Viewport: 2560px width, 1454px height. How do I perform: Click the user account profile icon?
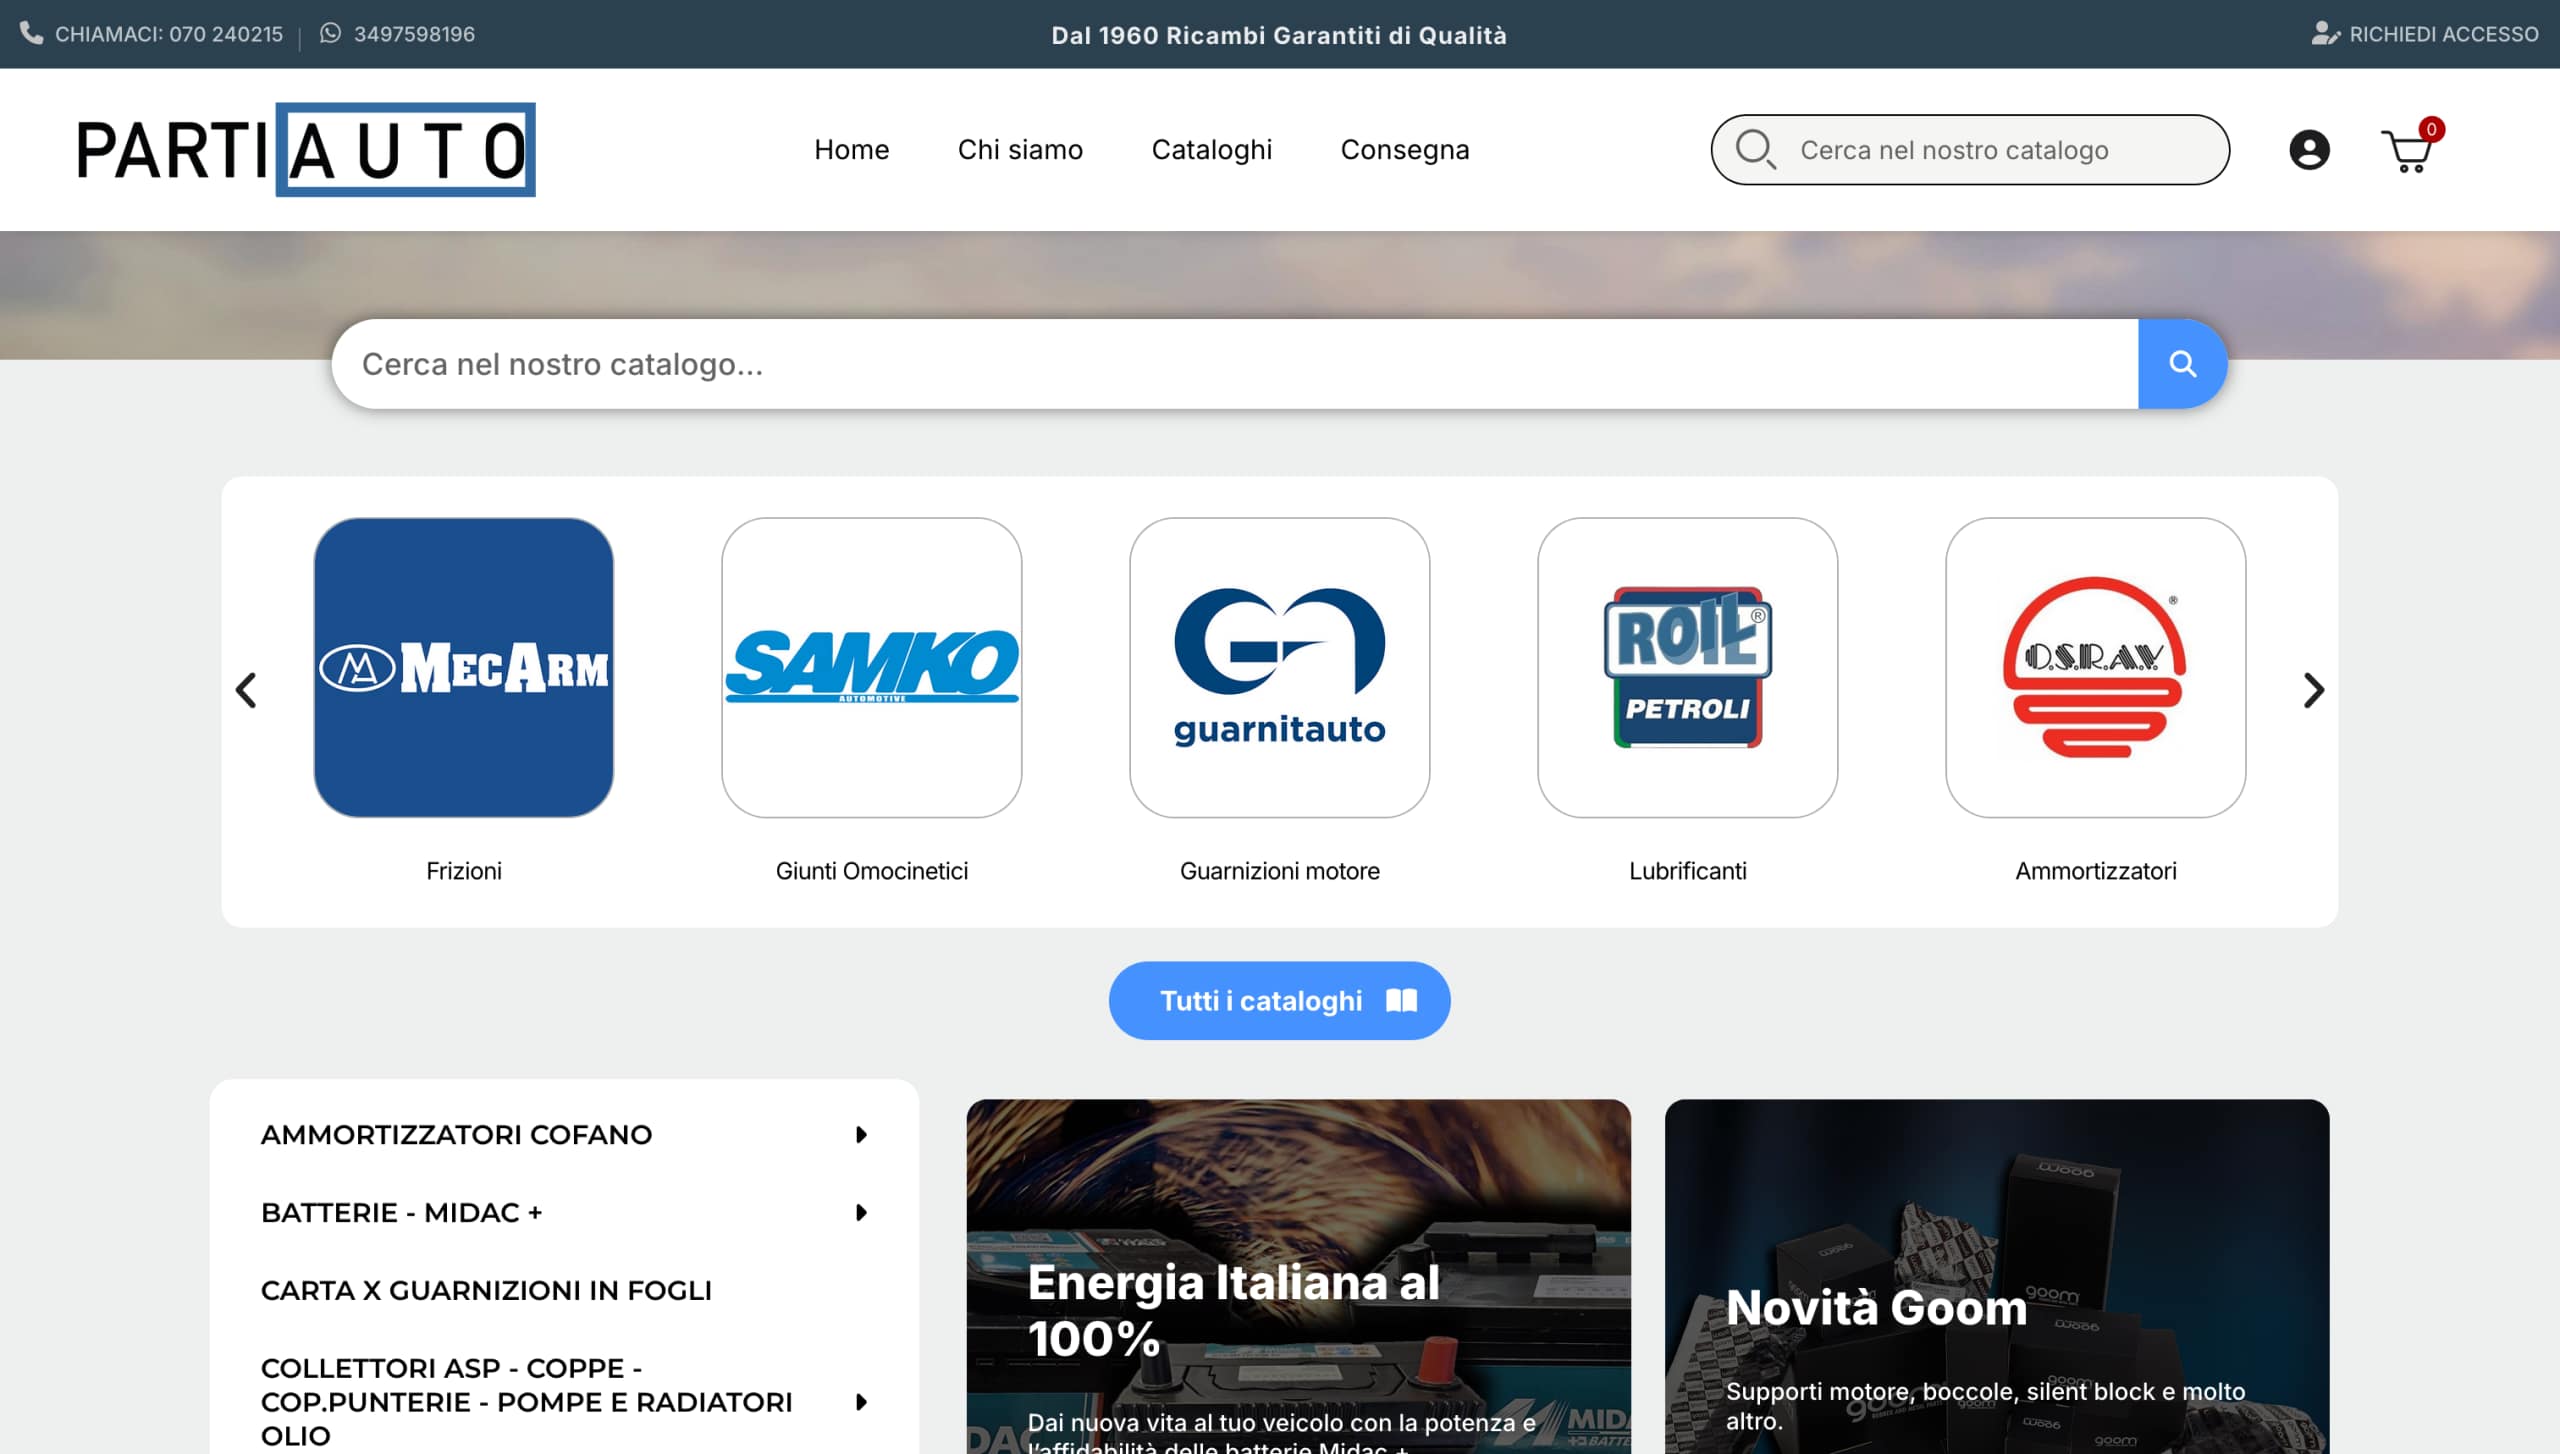[x=2309, y=150]
